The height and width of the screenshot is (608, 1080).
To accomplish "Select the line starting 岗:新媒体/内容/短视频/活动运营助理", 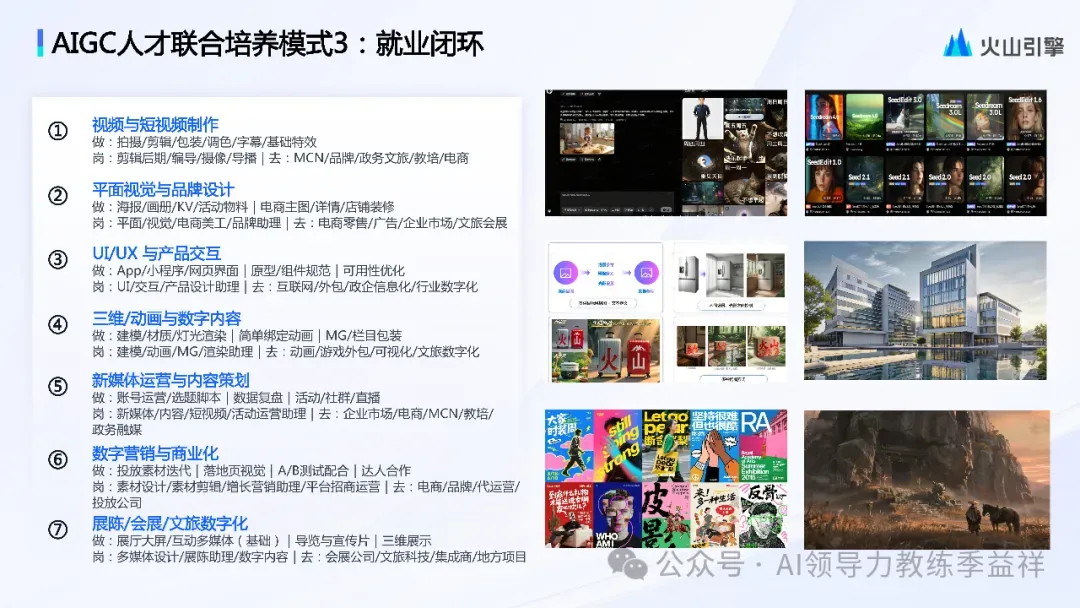I will (x=293, y=421).
